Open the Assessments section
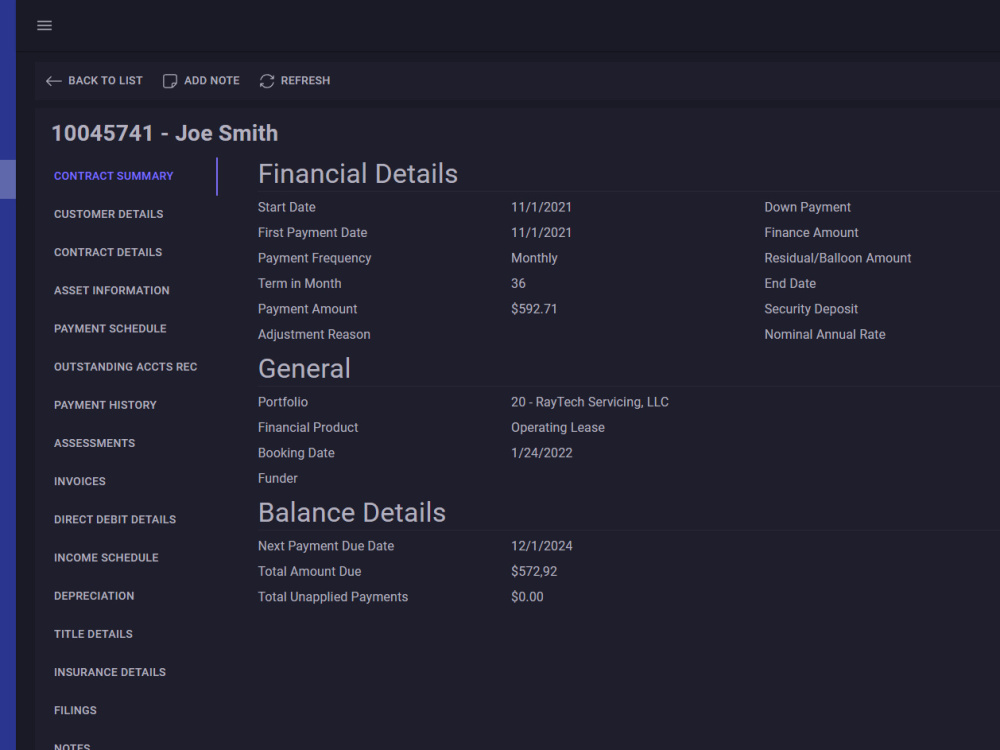 click(x=94, y=443)
